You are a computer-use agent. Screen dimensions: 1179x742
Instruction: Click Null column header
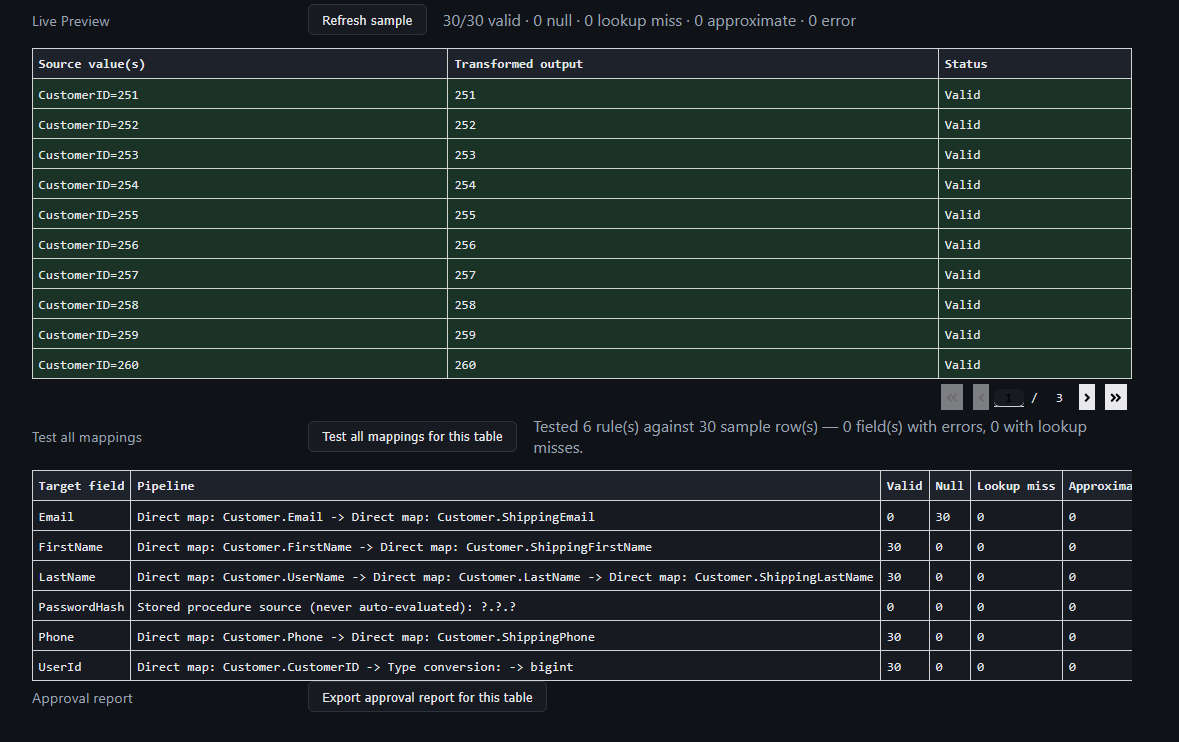(x=950, y=486)
